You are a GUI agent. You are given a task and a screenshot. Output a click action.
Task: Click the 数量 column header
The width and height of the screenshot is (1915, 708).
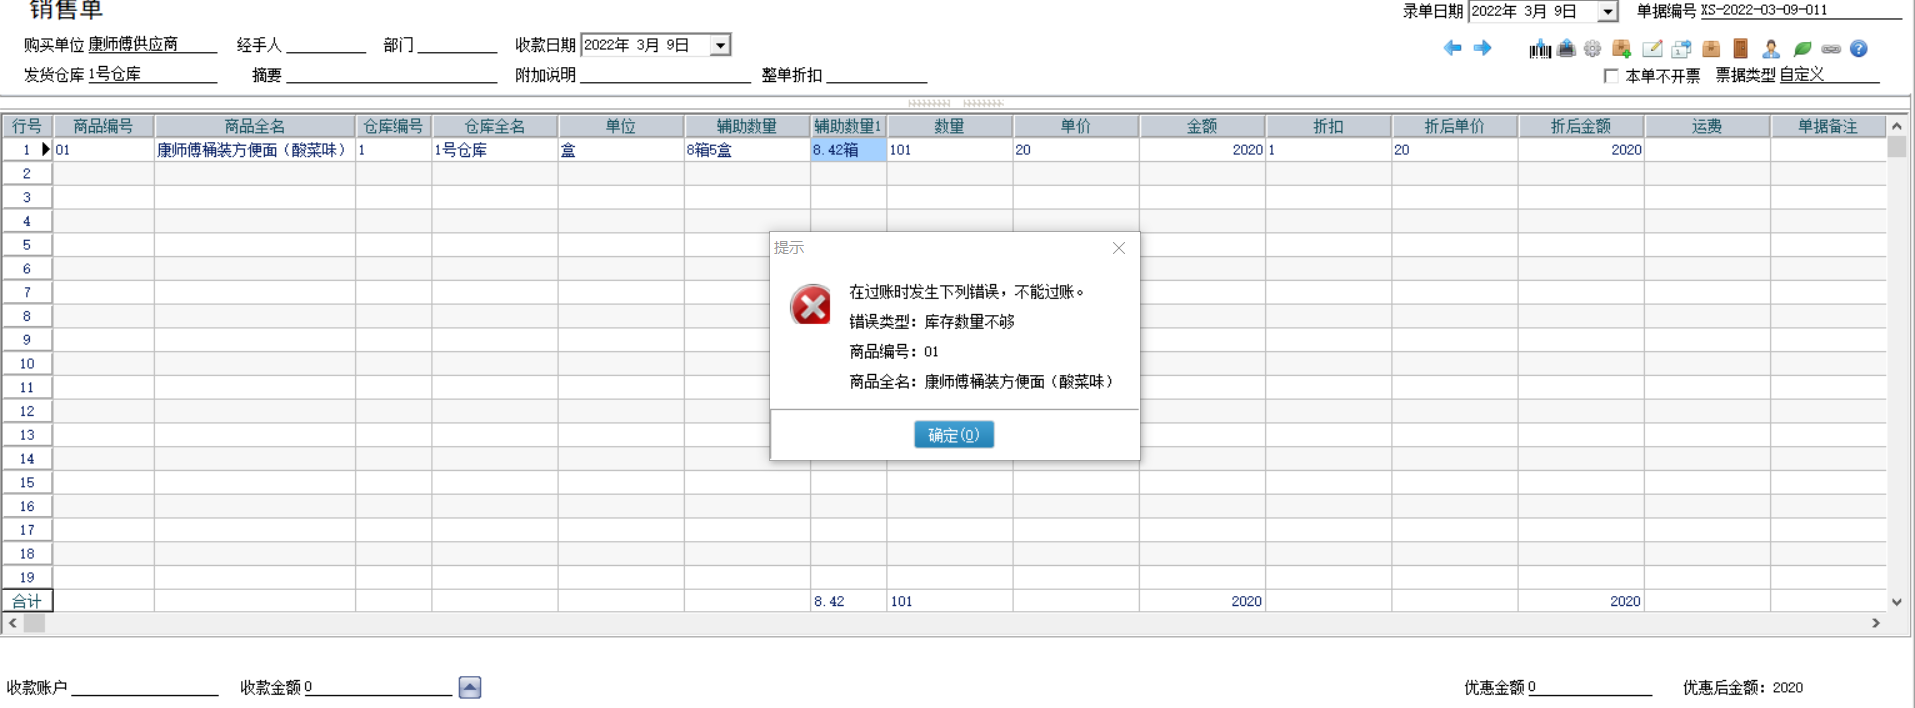click(950, 126)
